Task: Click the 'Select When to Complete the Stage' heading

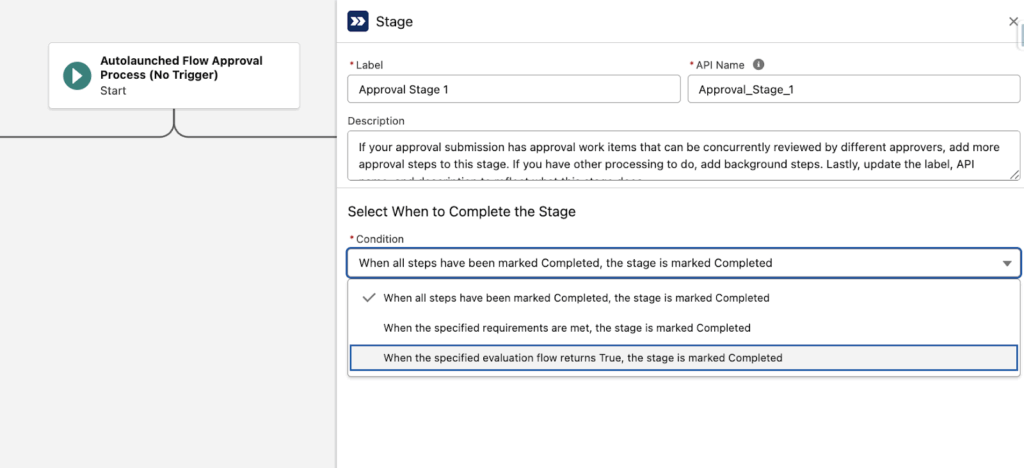Action: pos(462,211)
